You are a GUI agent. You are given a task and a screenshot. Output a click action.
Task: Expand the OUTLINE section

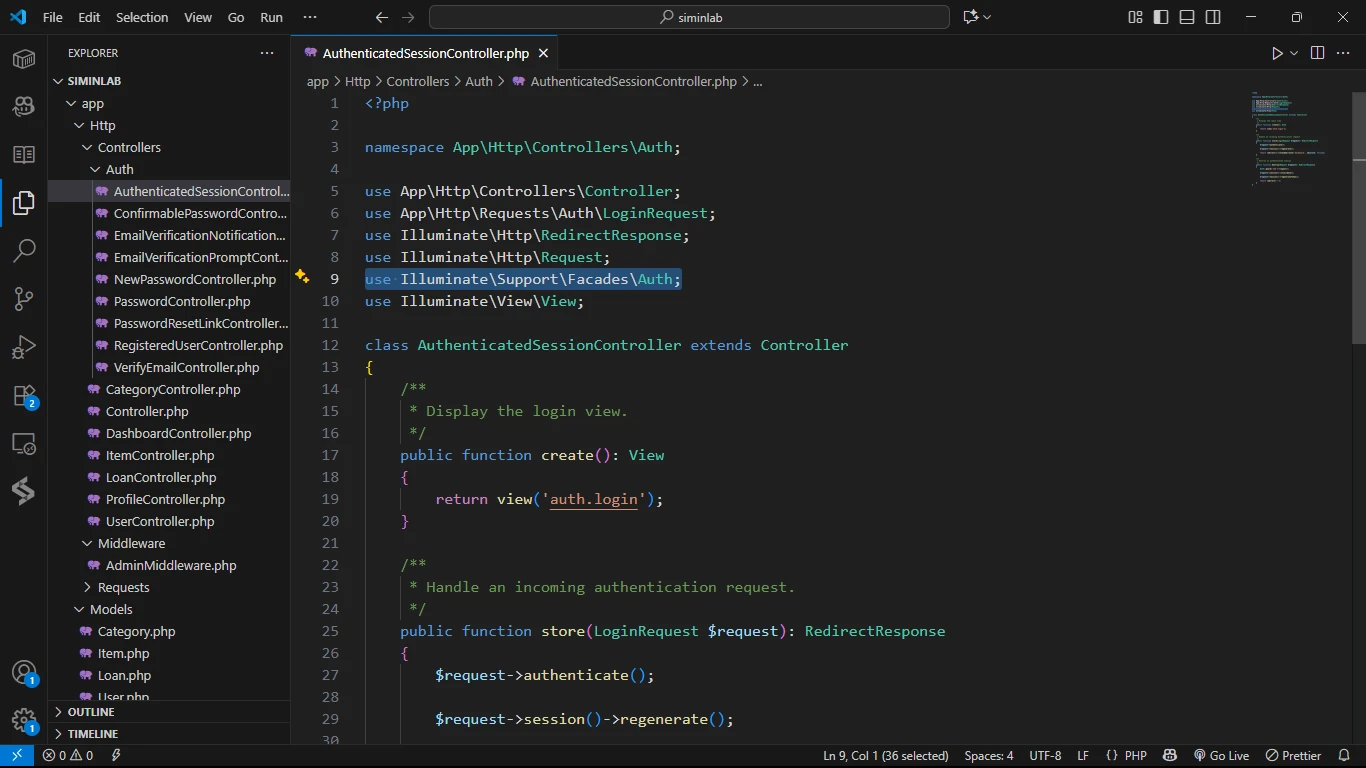[91, 712]
